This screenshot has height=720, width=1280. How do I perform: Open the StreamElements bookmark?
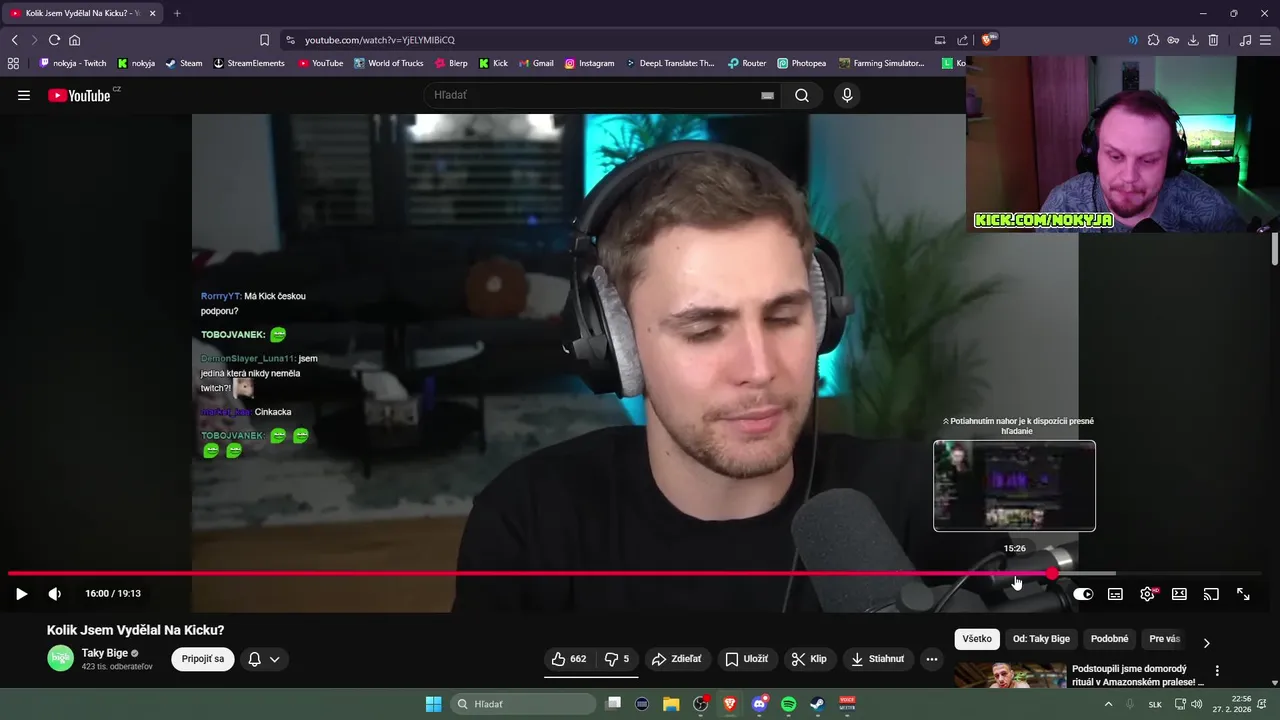pos(249,63)
